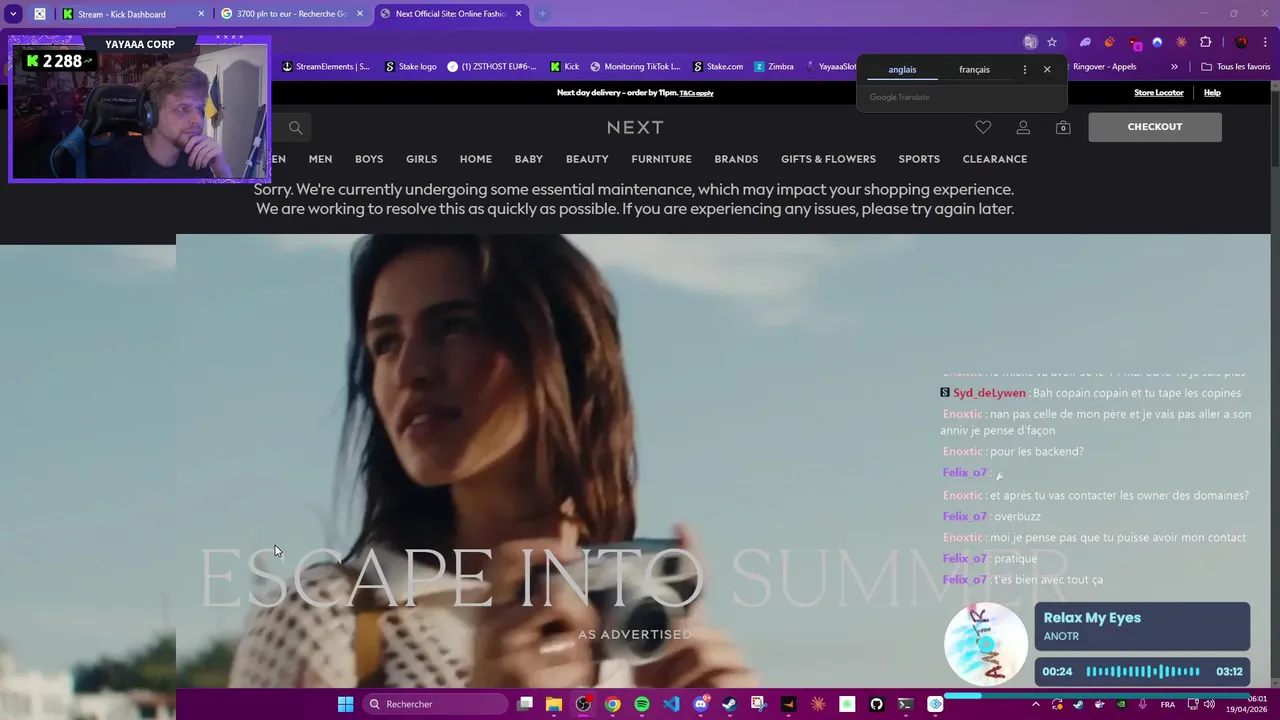Screen dimensions: 1280x720
Task: Open the wishlist heart icon
Action: pos(983,127)
